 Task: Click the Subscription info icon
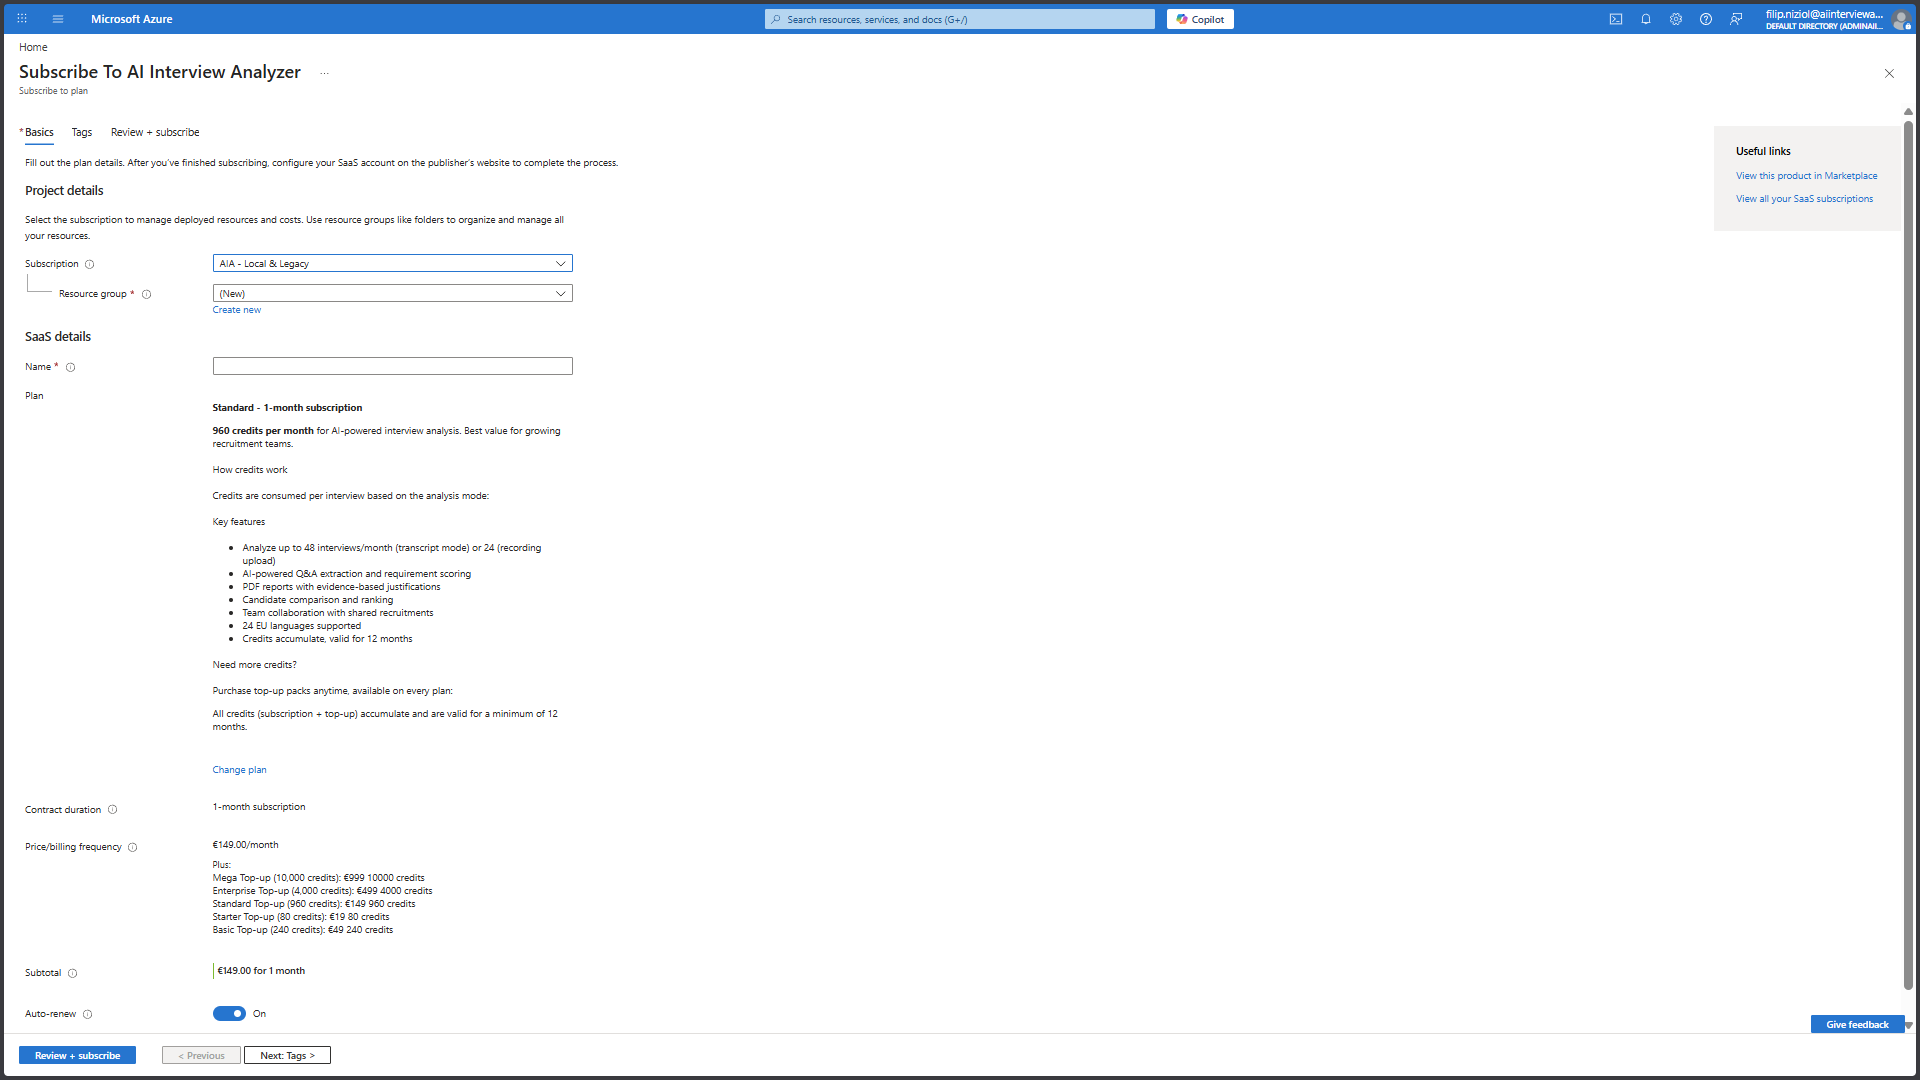tap(90, 264)
